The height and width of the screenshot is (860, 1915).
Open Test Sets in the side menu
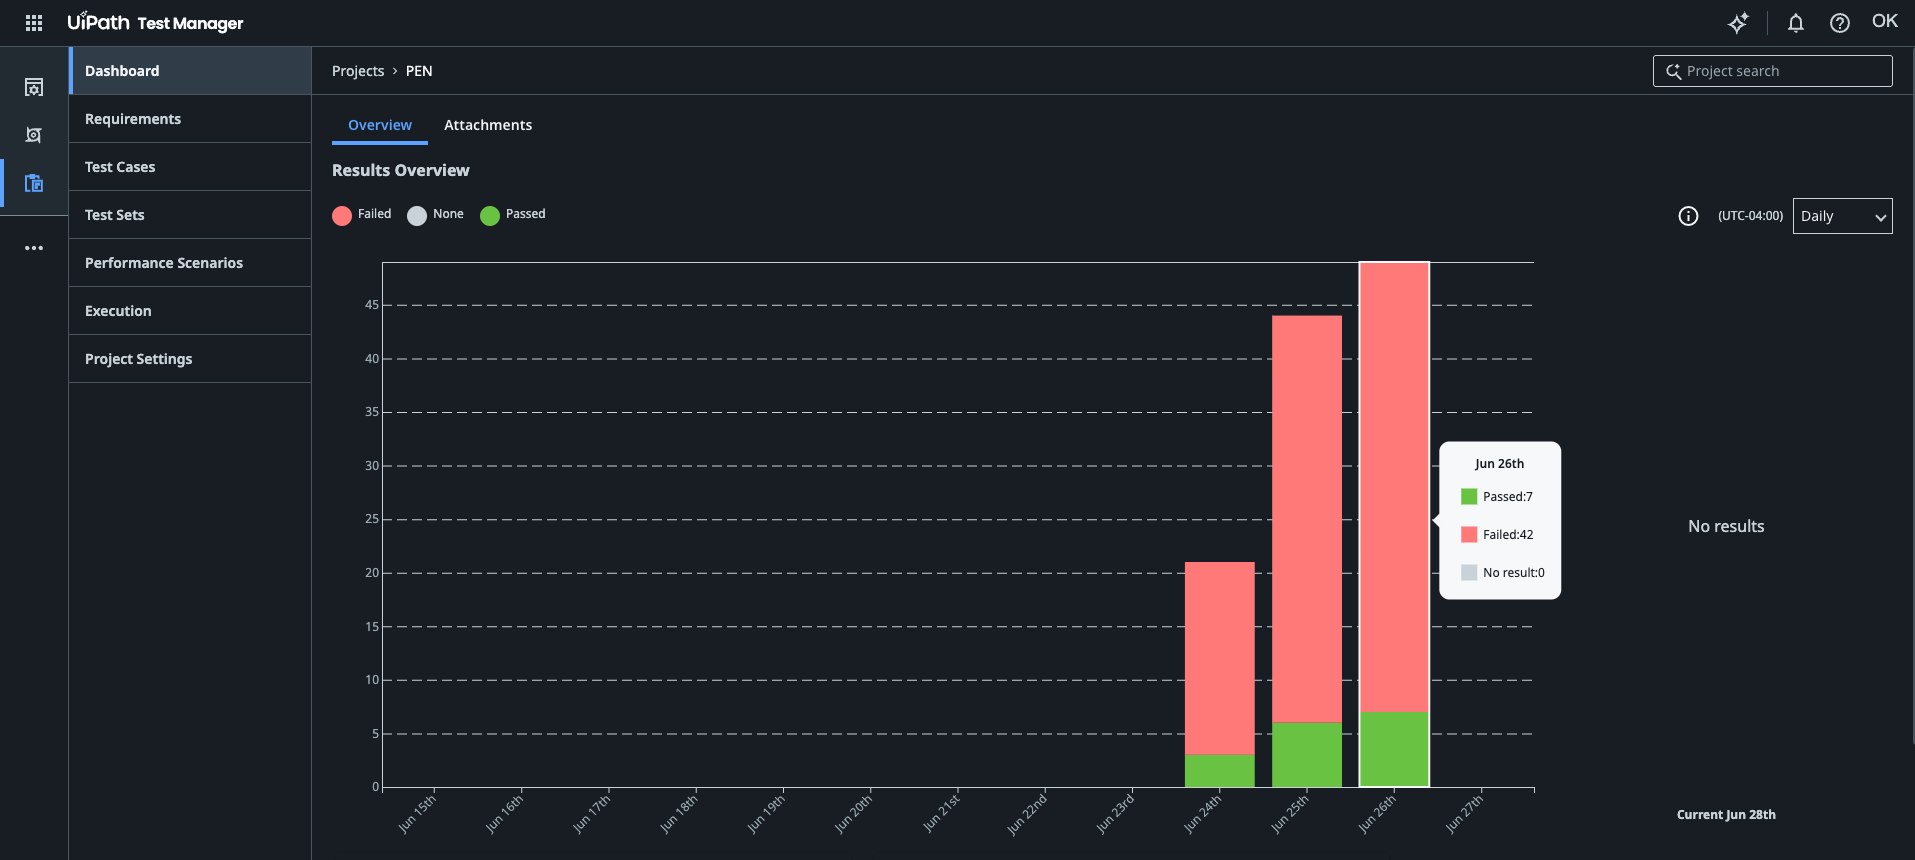pyautogui.click(x=190, y=215)
